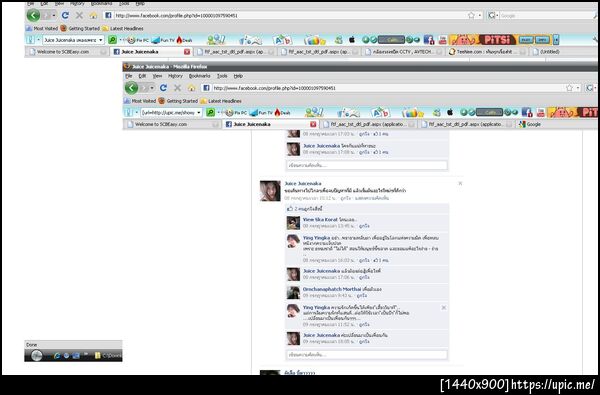The image size is (600, 395).
Task: Reload the page in the front Firefox window
Action: click(x=163, y=88)
